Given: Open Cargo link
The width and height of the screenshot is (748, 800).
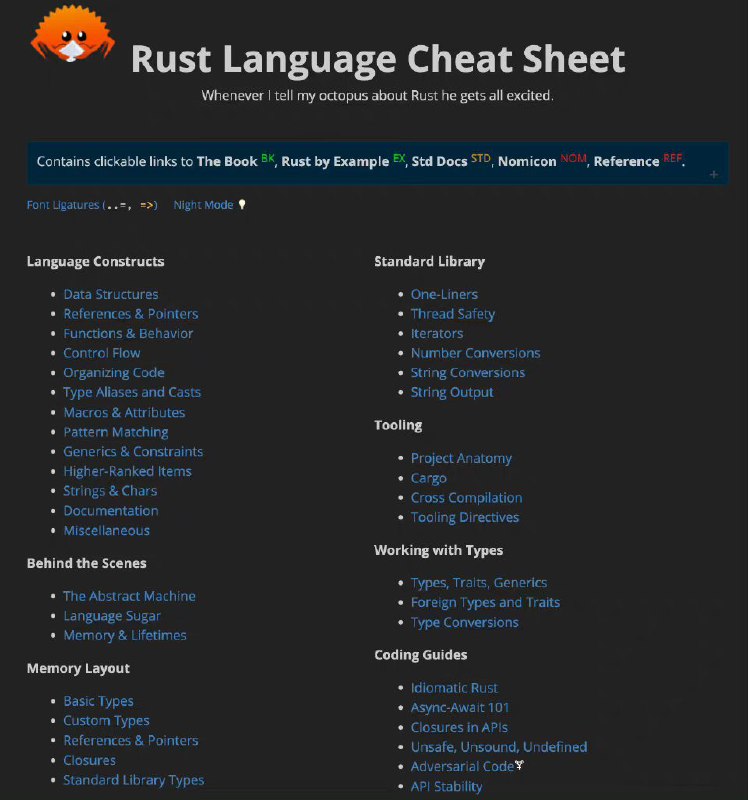Looking at the screenshot, I should pyautogui.click(x=429, y=478).
